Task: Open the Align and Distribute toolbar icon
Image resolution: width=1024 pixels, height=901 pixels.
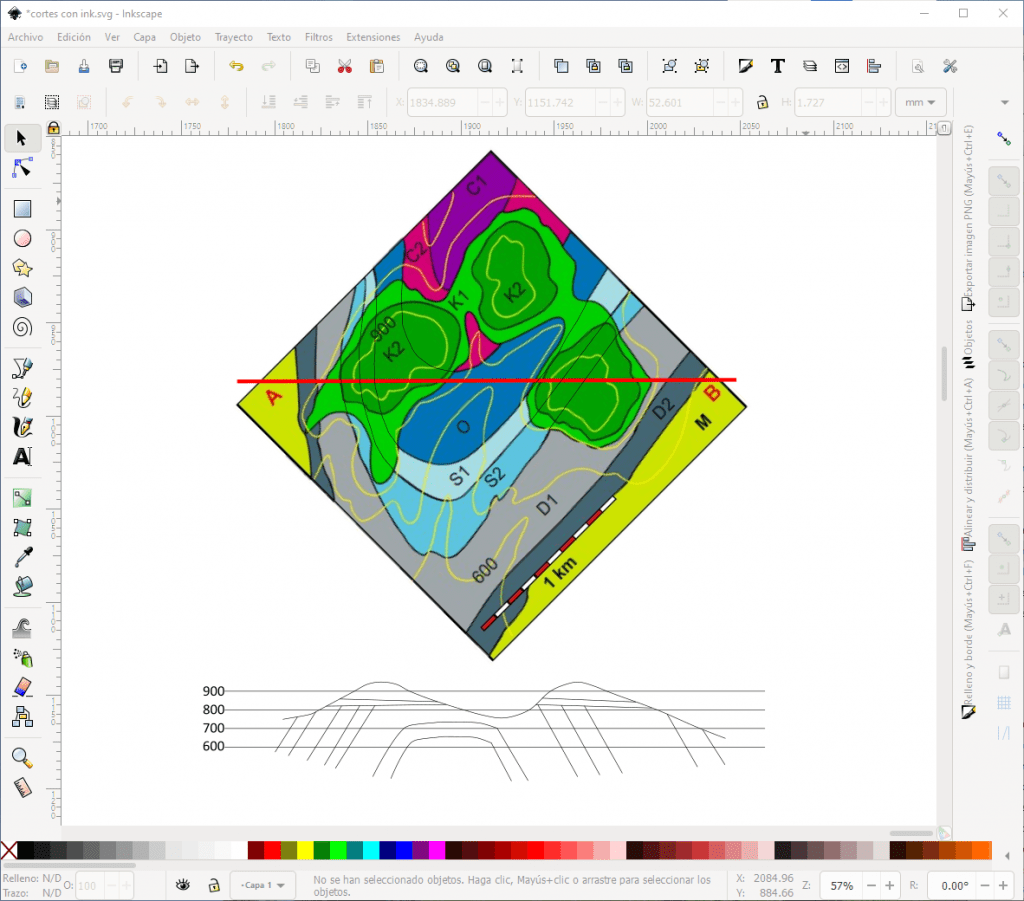Action: 874,66
